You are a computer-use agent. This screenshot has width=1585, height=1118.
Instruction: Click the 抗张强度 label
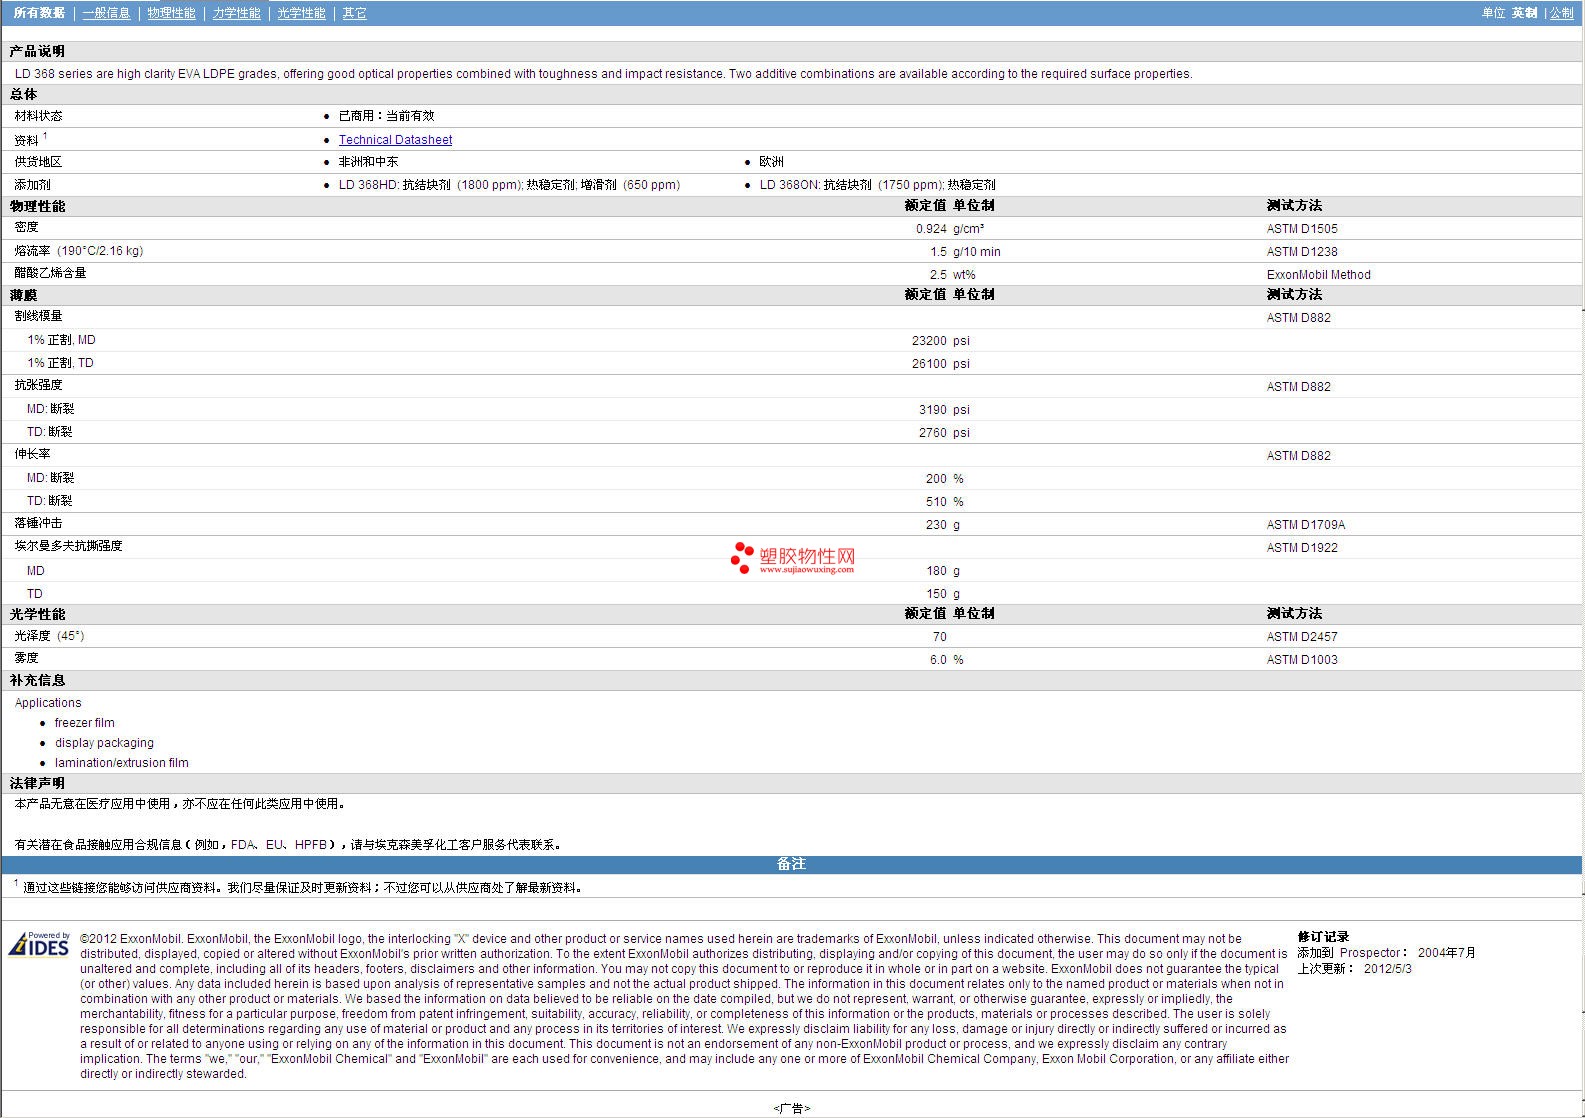(38, 385)
